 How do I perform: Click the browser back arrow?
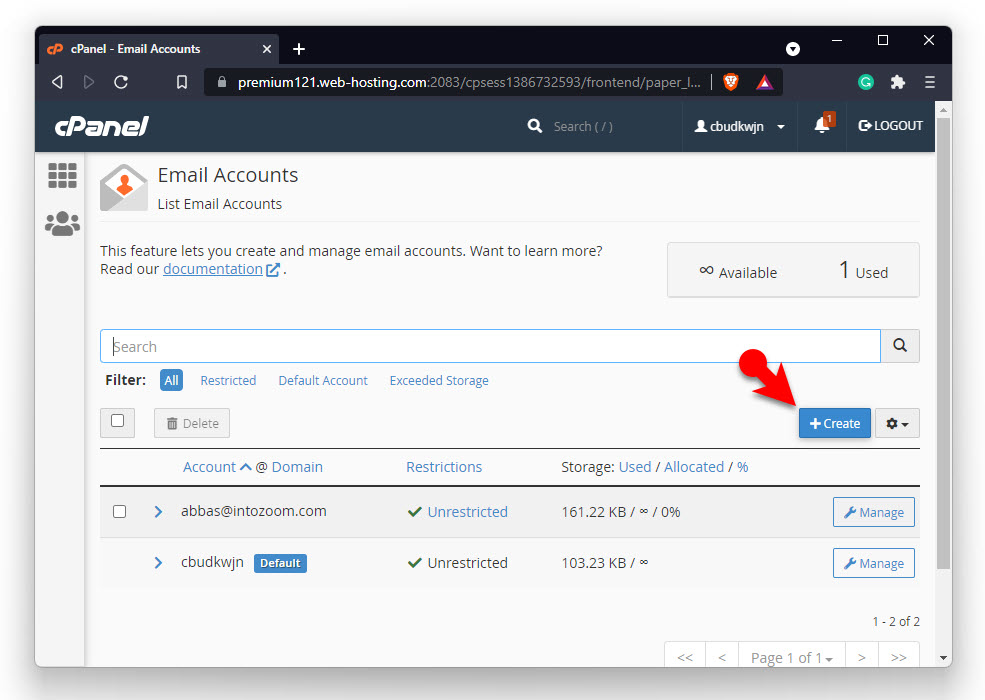point(57,82)
